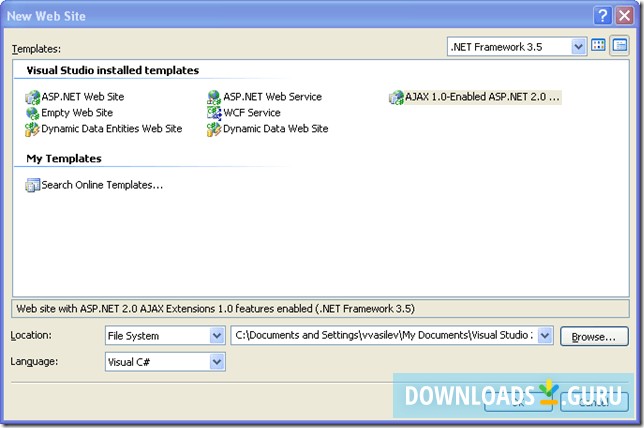Open the Visual C# language dropdown
This screenshot has height=428, width=644.
[x=217, y=362]
